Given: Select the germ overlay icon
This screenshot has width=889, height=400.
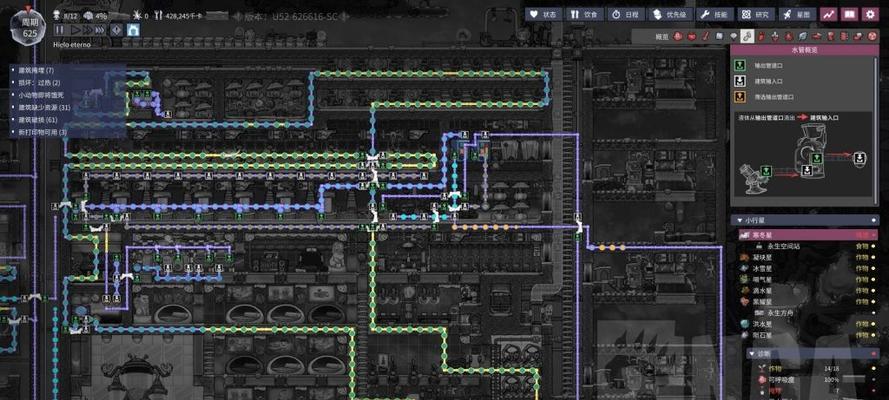Looking at the screenshot, I should pos(789,36).
